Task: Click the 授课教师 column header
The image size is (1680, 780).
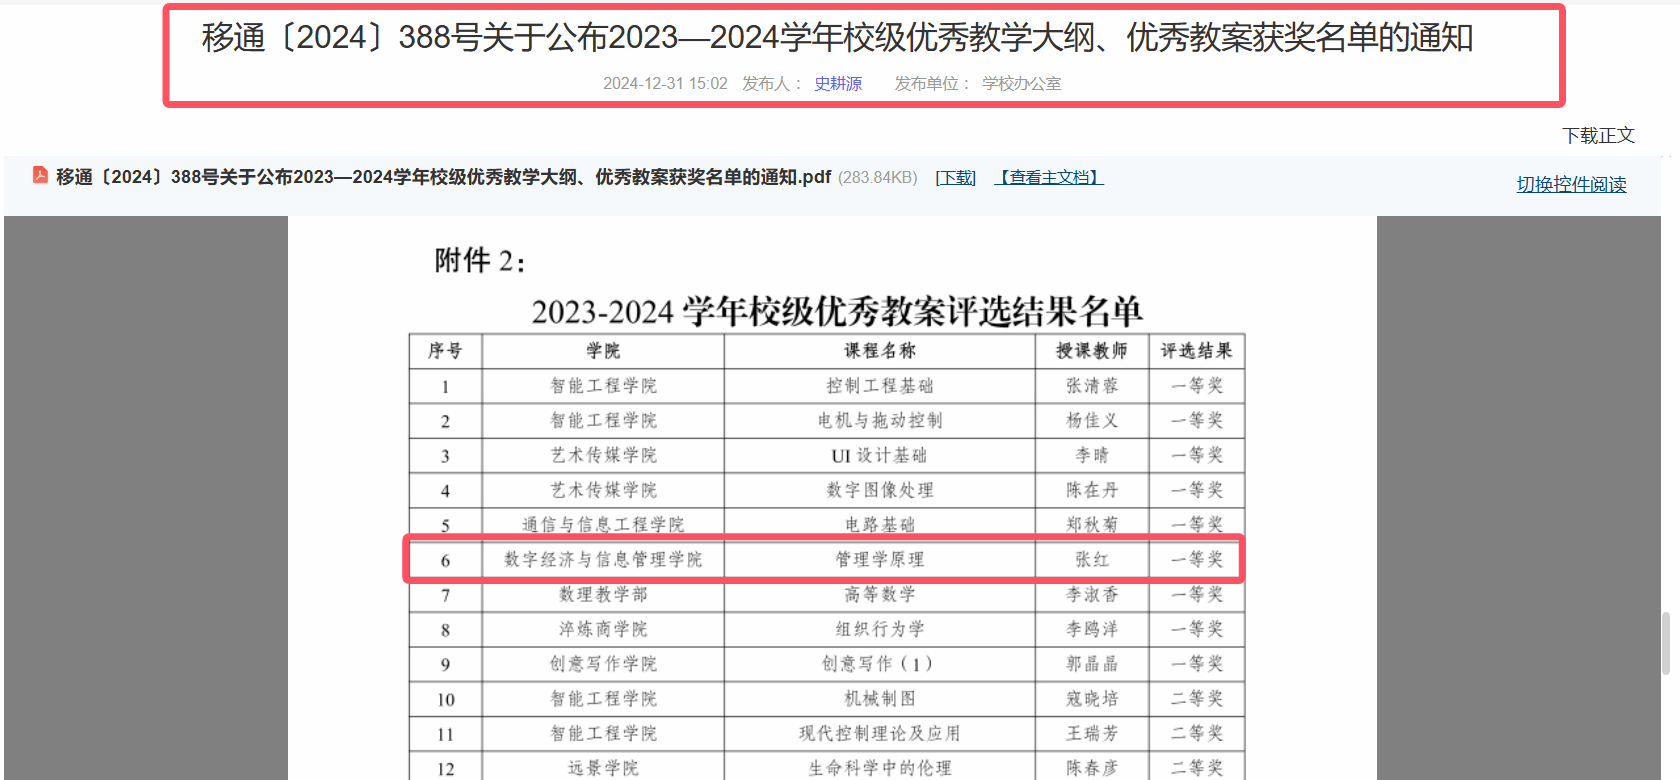Action: tap(1092, 351)
